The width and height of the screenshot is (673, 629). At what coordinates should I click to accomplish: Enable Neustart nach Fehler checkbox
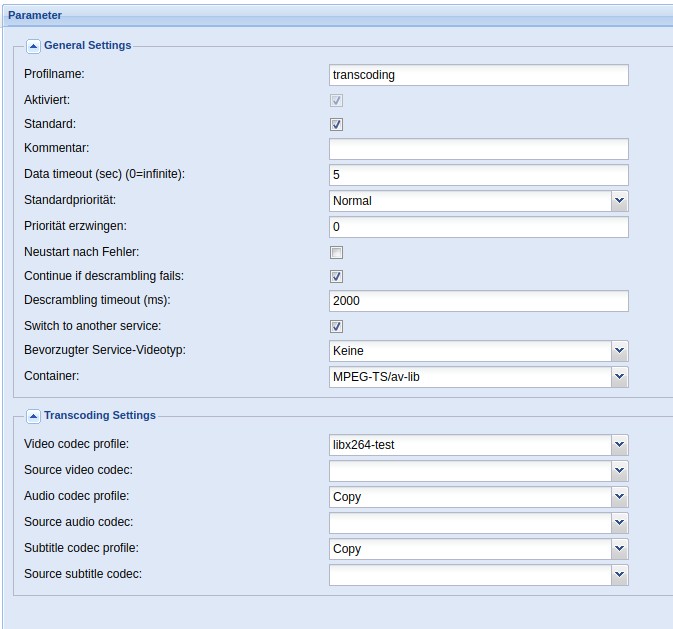336,252
